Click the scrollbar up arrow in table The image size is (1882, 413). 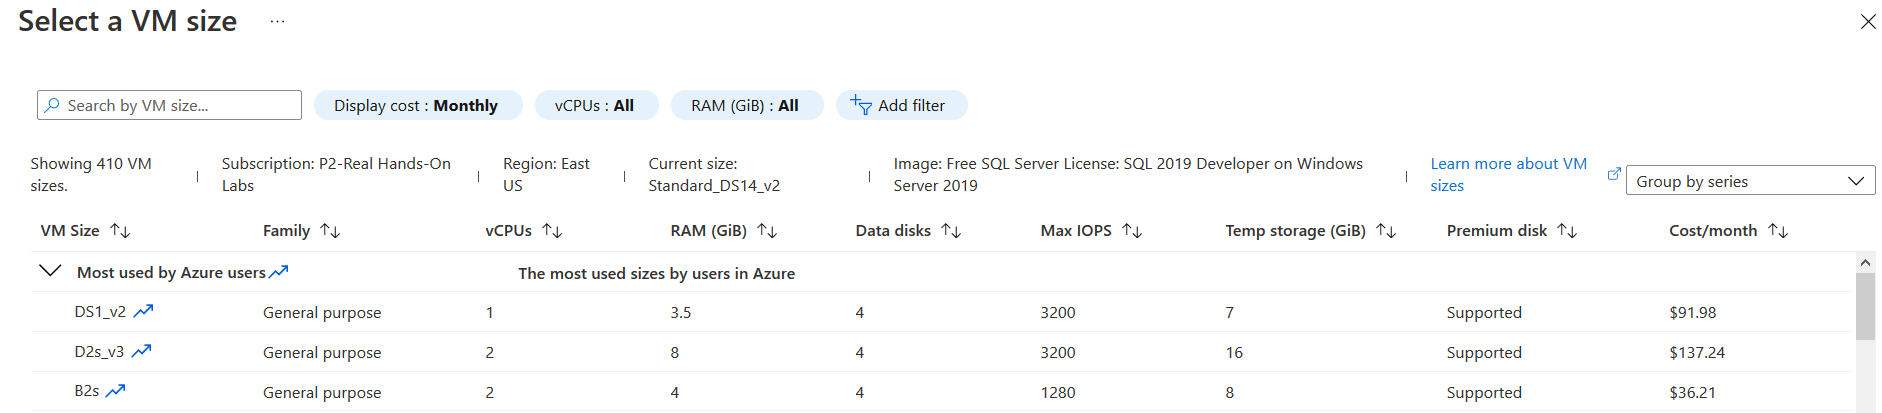point(1865,262)
